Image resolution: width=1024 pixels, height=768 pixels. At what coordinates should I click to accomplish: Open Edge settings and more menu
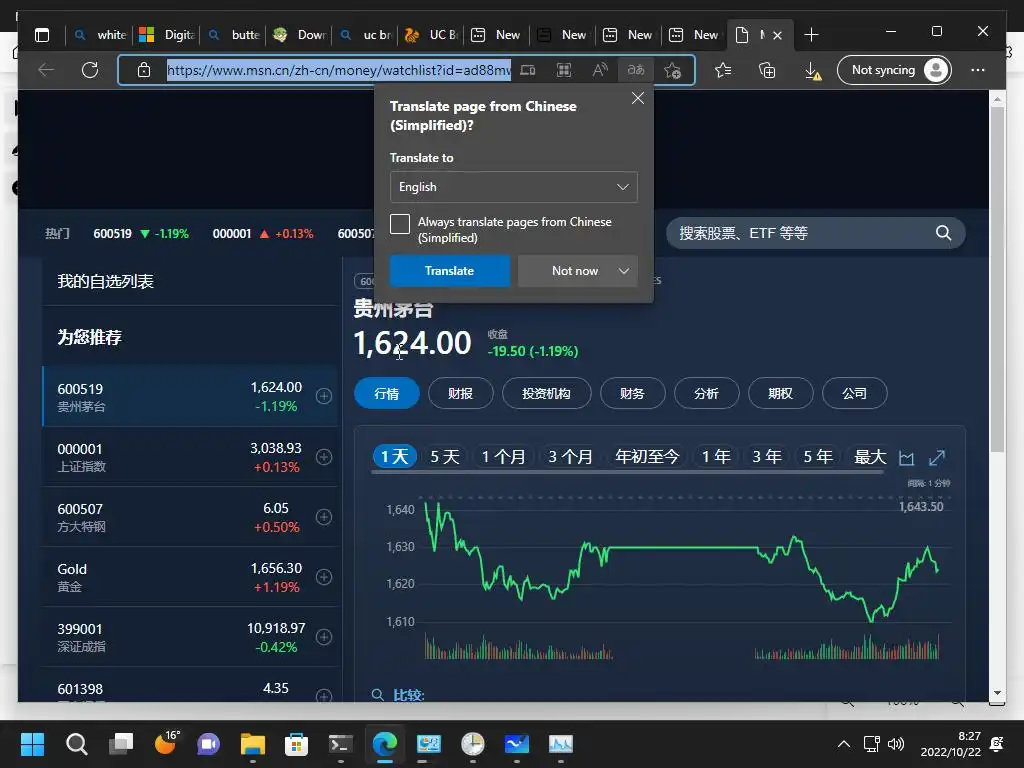tap(977, 70)
